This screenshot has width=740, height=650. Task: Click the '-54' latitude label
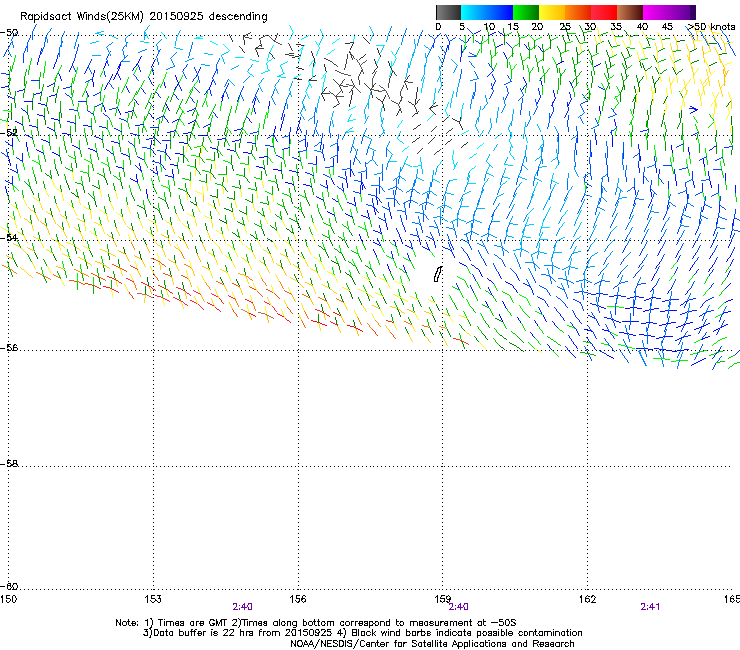[x=9, y=237]
